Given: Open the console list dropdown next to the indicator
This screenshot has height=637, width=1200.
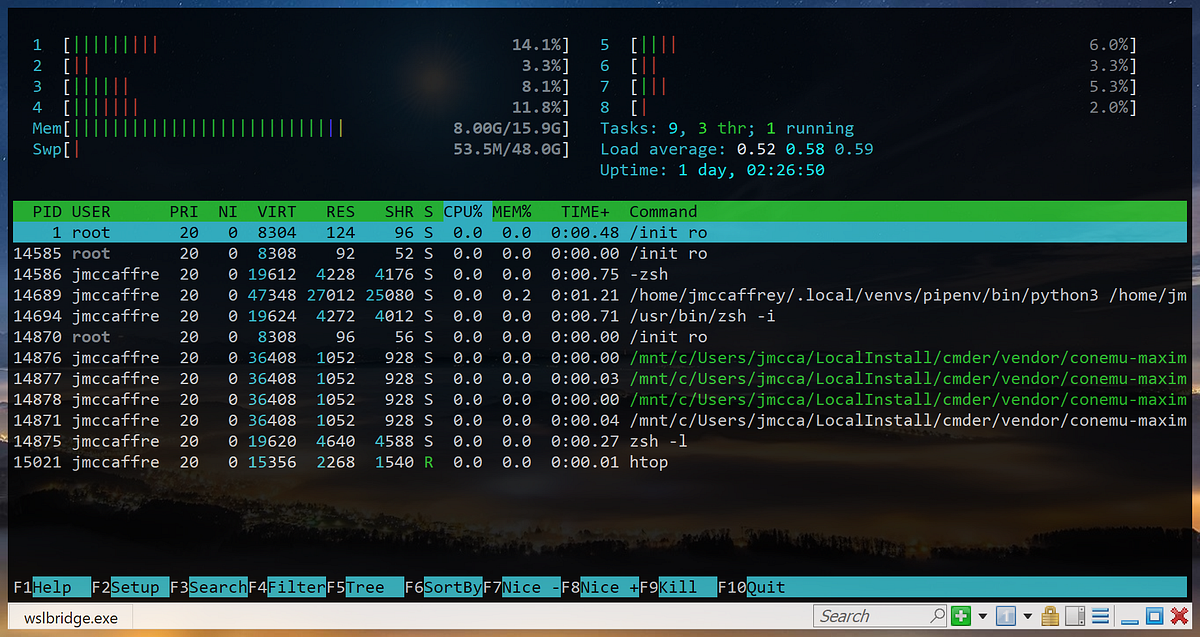Looking at the screenshot, I should coord(1027,616).
